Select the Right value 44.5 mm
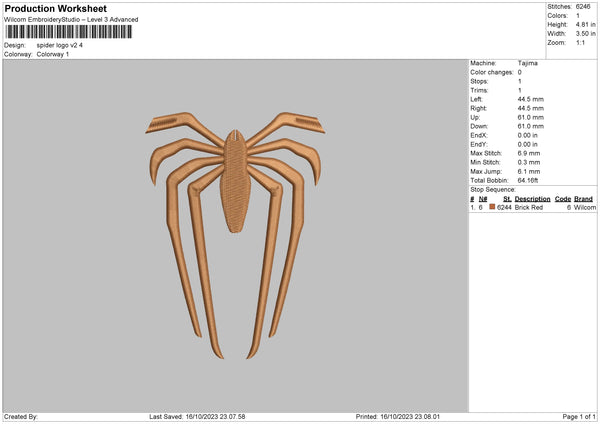This screenshot has width=600, height=424. tap(531, 108)
